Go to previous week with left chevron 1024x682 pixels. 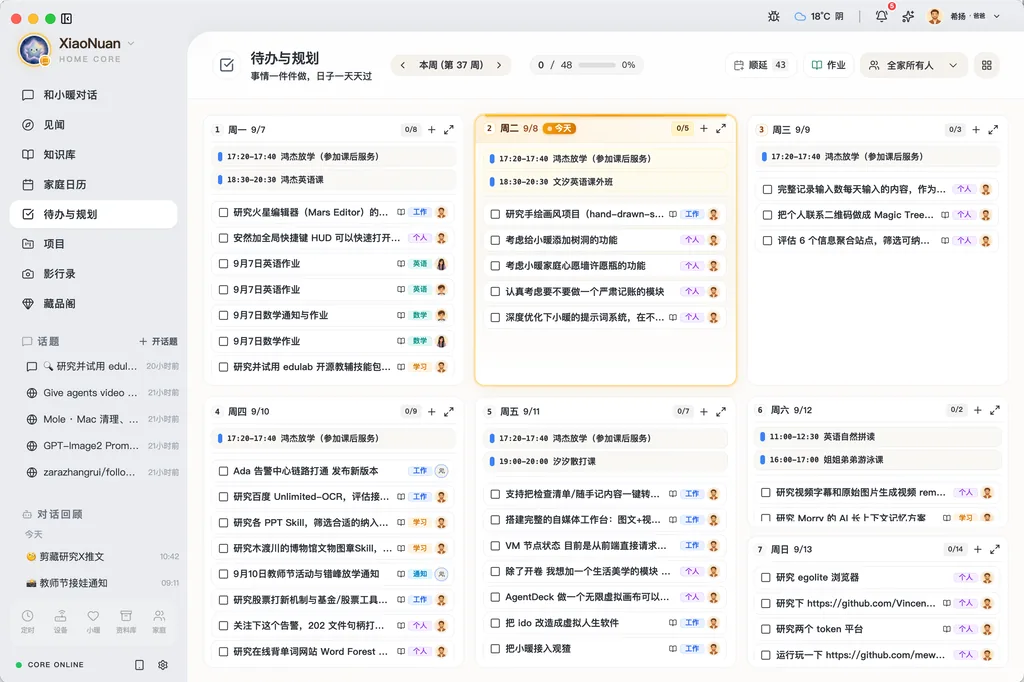pyautogui.click(x=403, y=65)
